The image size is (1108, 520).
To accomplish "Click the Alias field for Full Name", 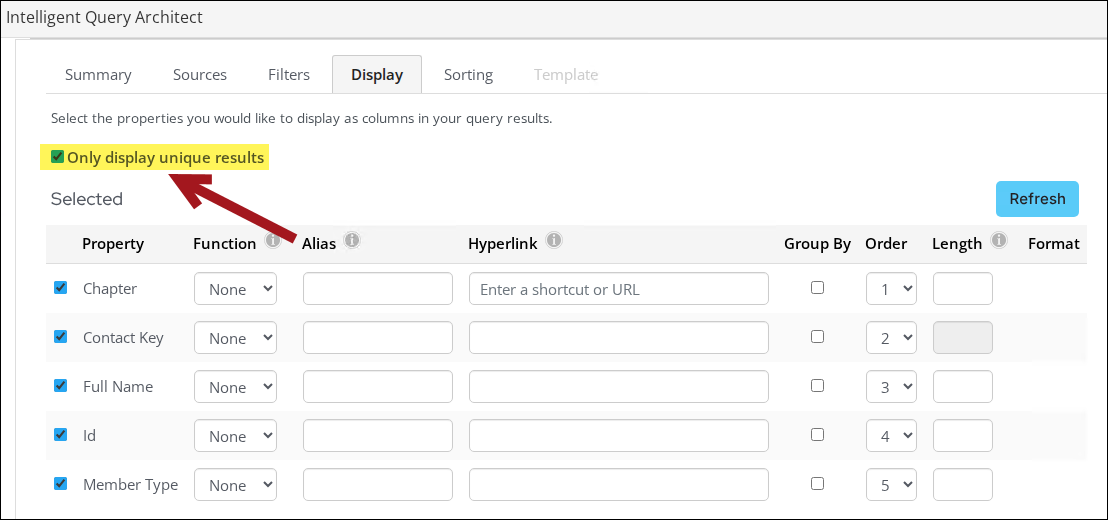I will pos(378,387).
